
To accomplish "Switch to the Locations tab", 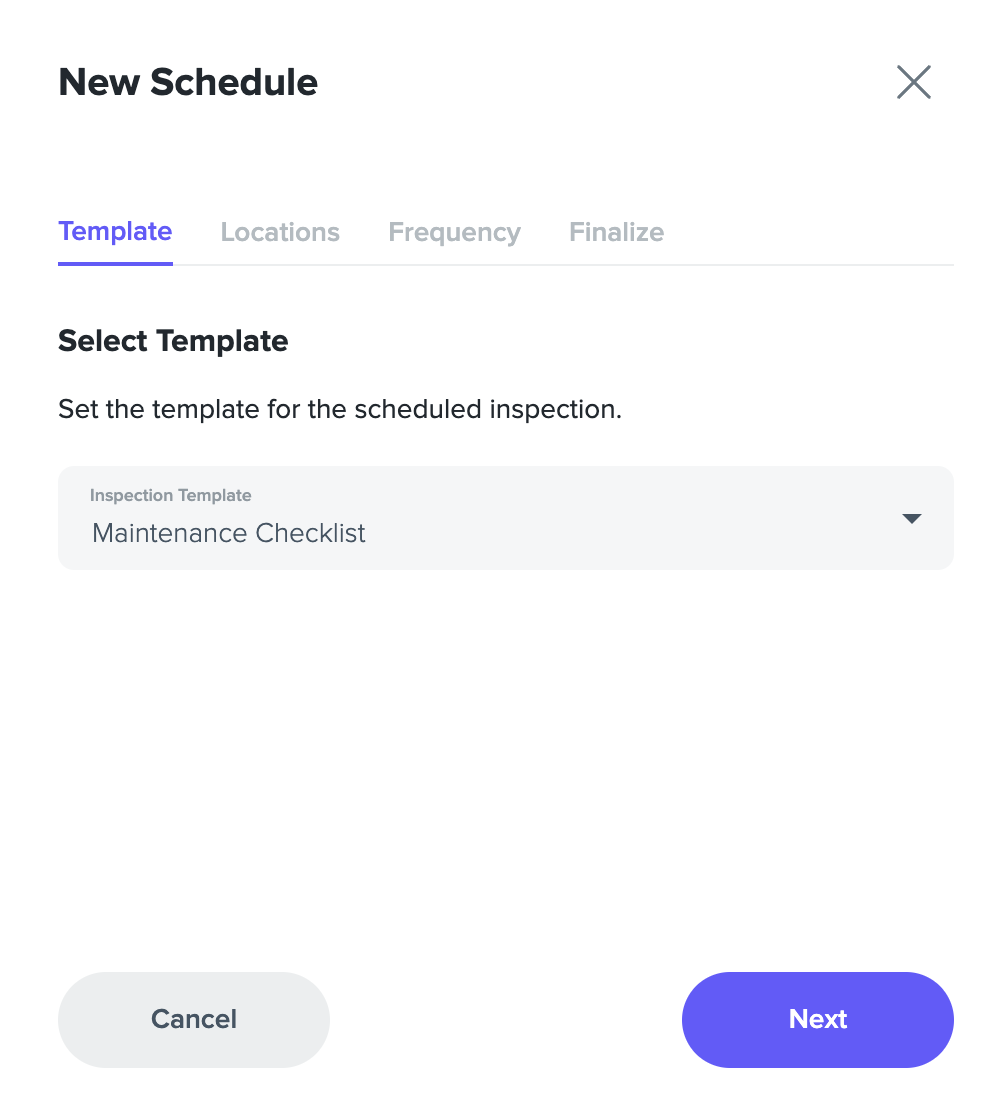I will [x=280, y=232].
